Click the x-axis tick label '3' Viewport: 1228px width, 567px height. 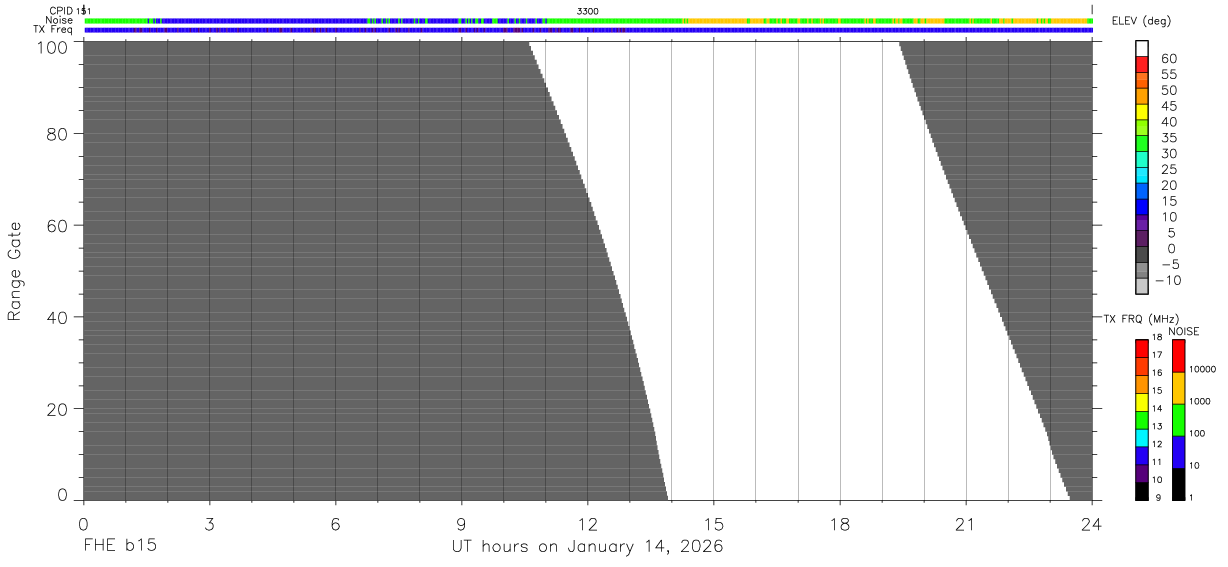pos(209,524)
